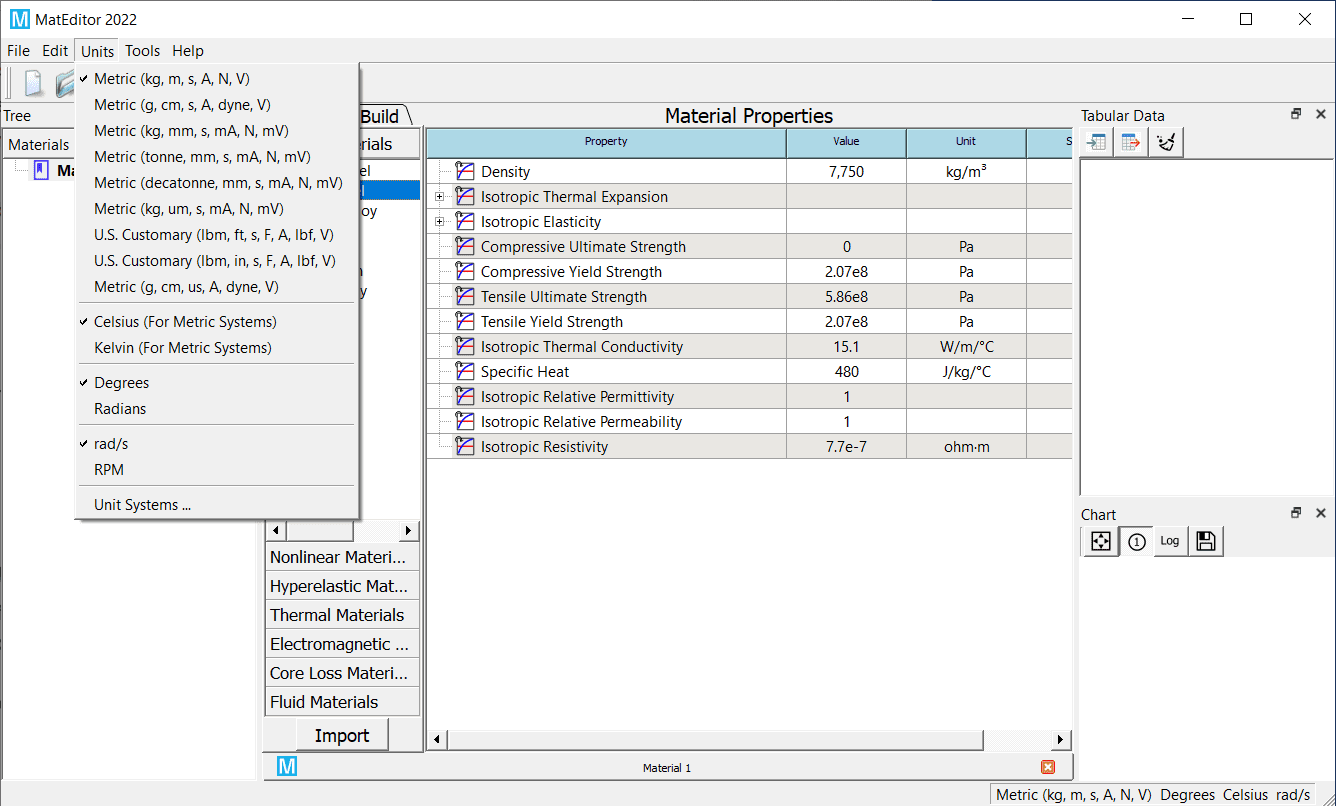
Task: Click the Isotropic Resistivity property icon
Action: [x=465, y=446]
